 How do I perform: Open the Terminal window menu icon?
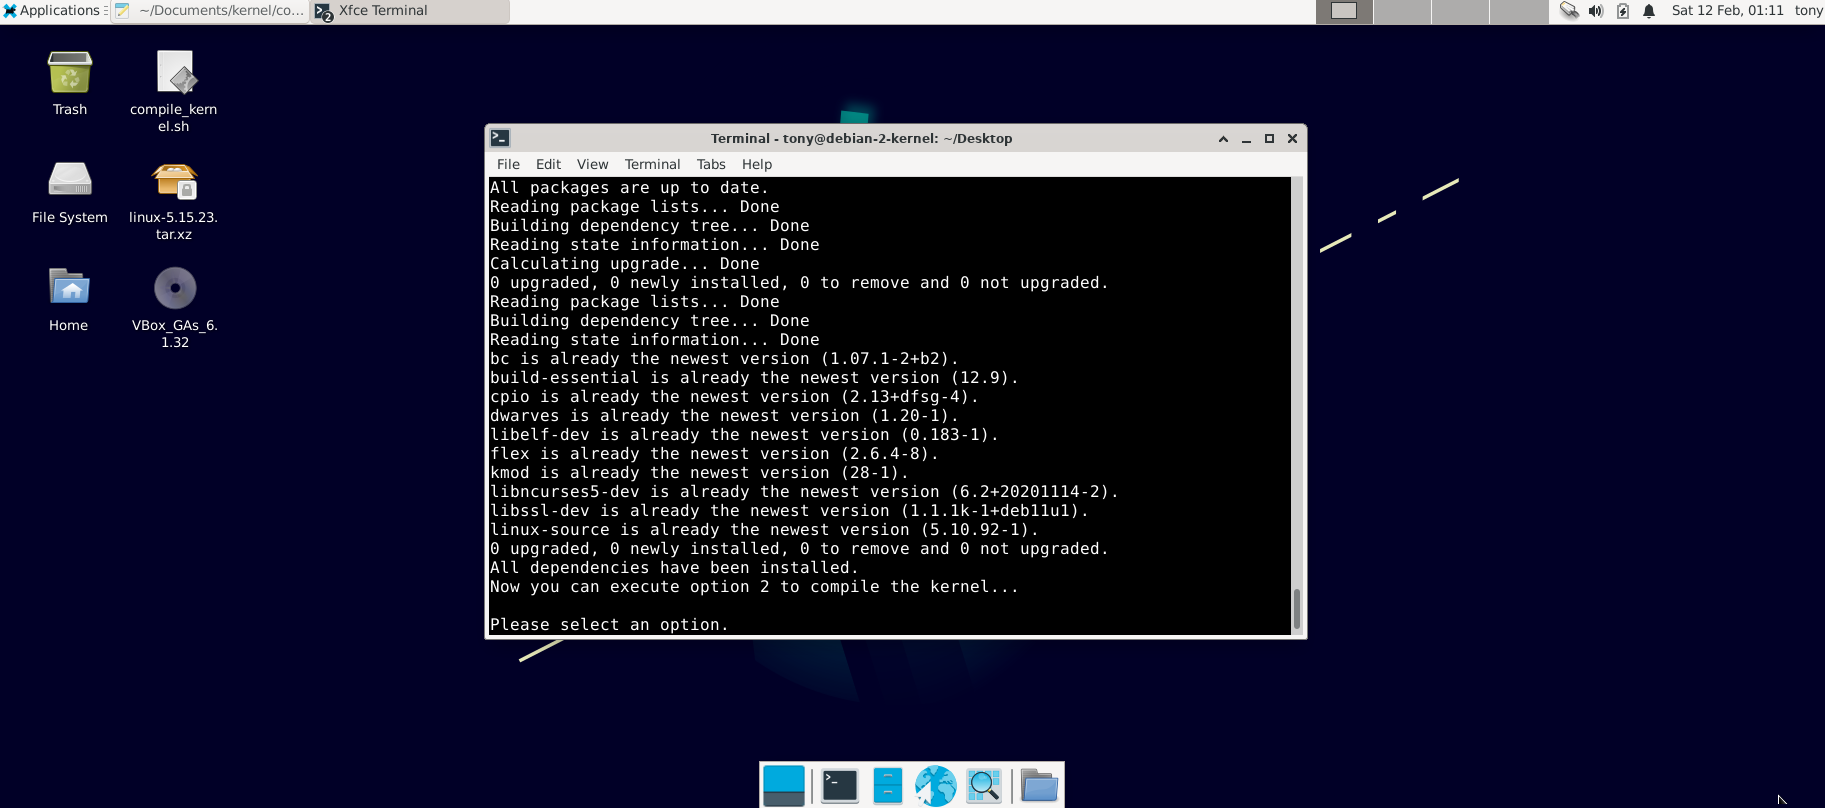point(500,138)
